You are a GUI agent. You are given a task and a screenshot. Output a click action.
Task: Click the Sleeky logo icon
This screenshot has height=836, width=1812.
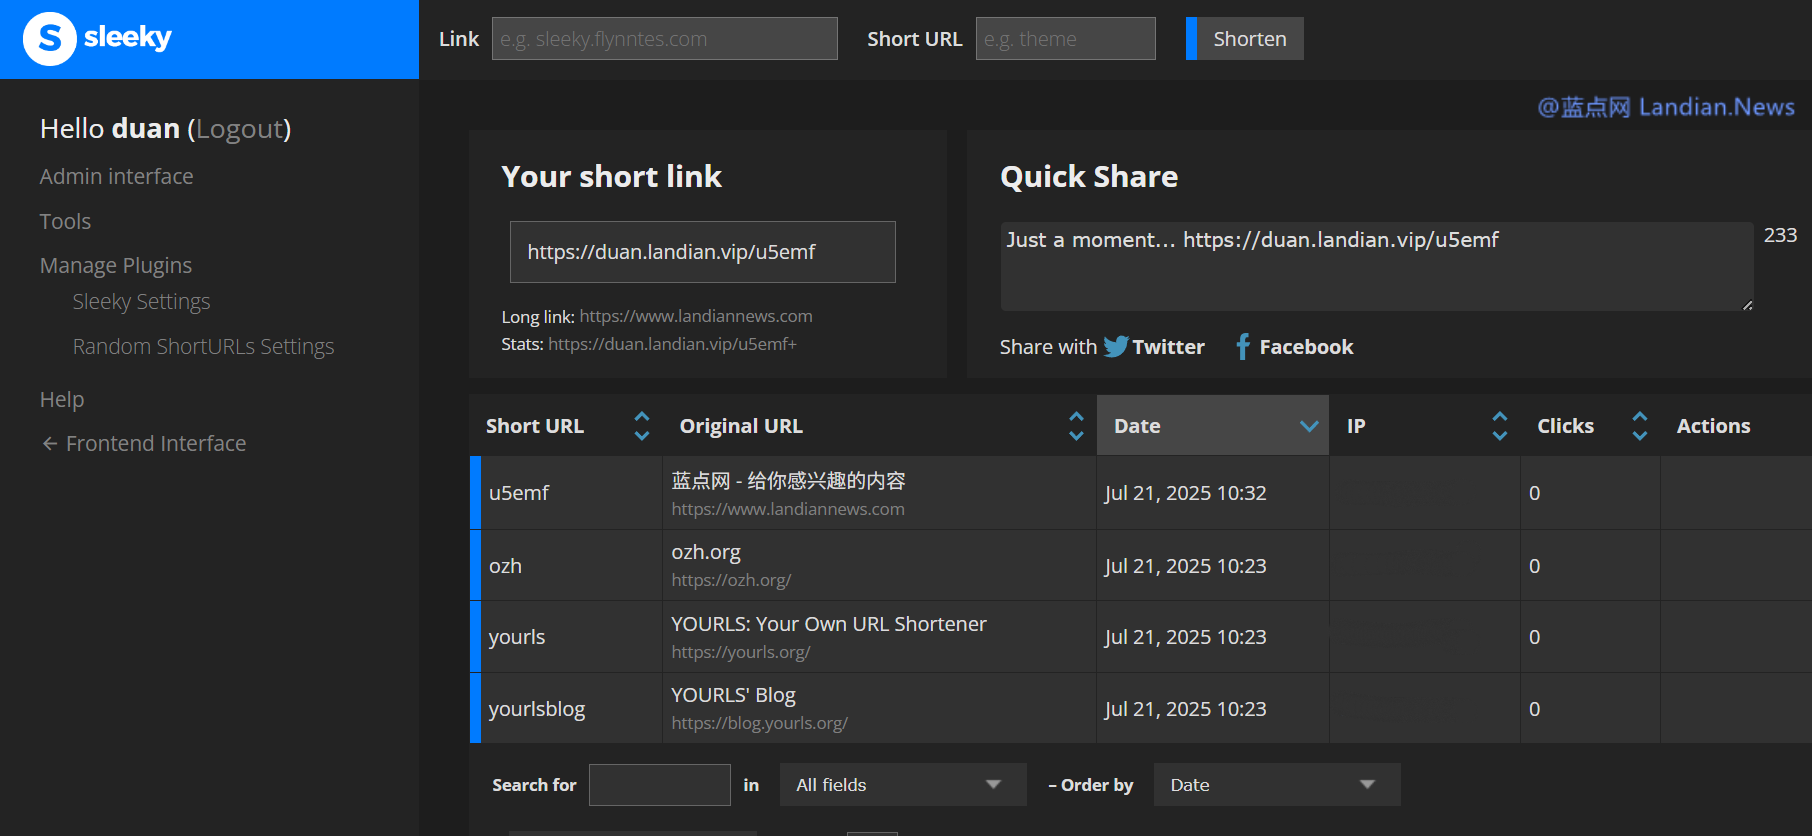pos(49,39)
